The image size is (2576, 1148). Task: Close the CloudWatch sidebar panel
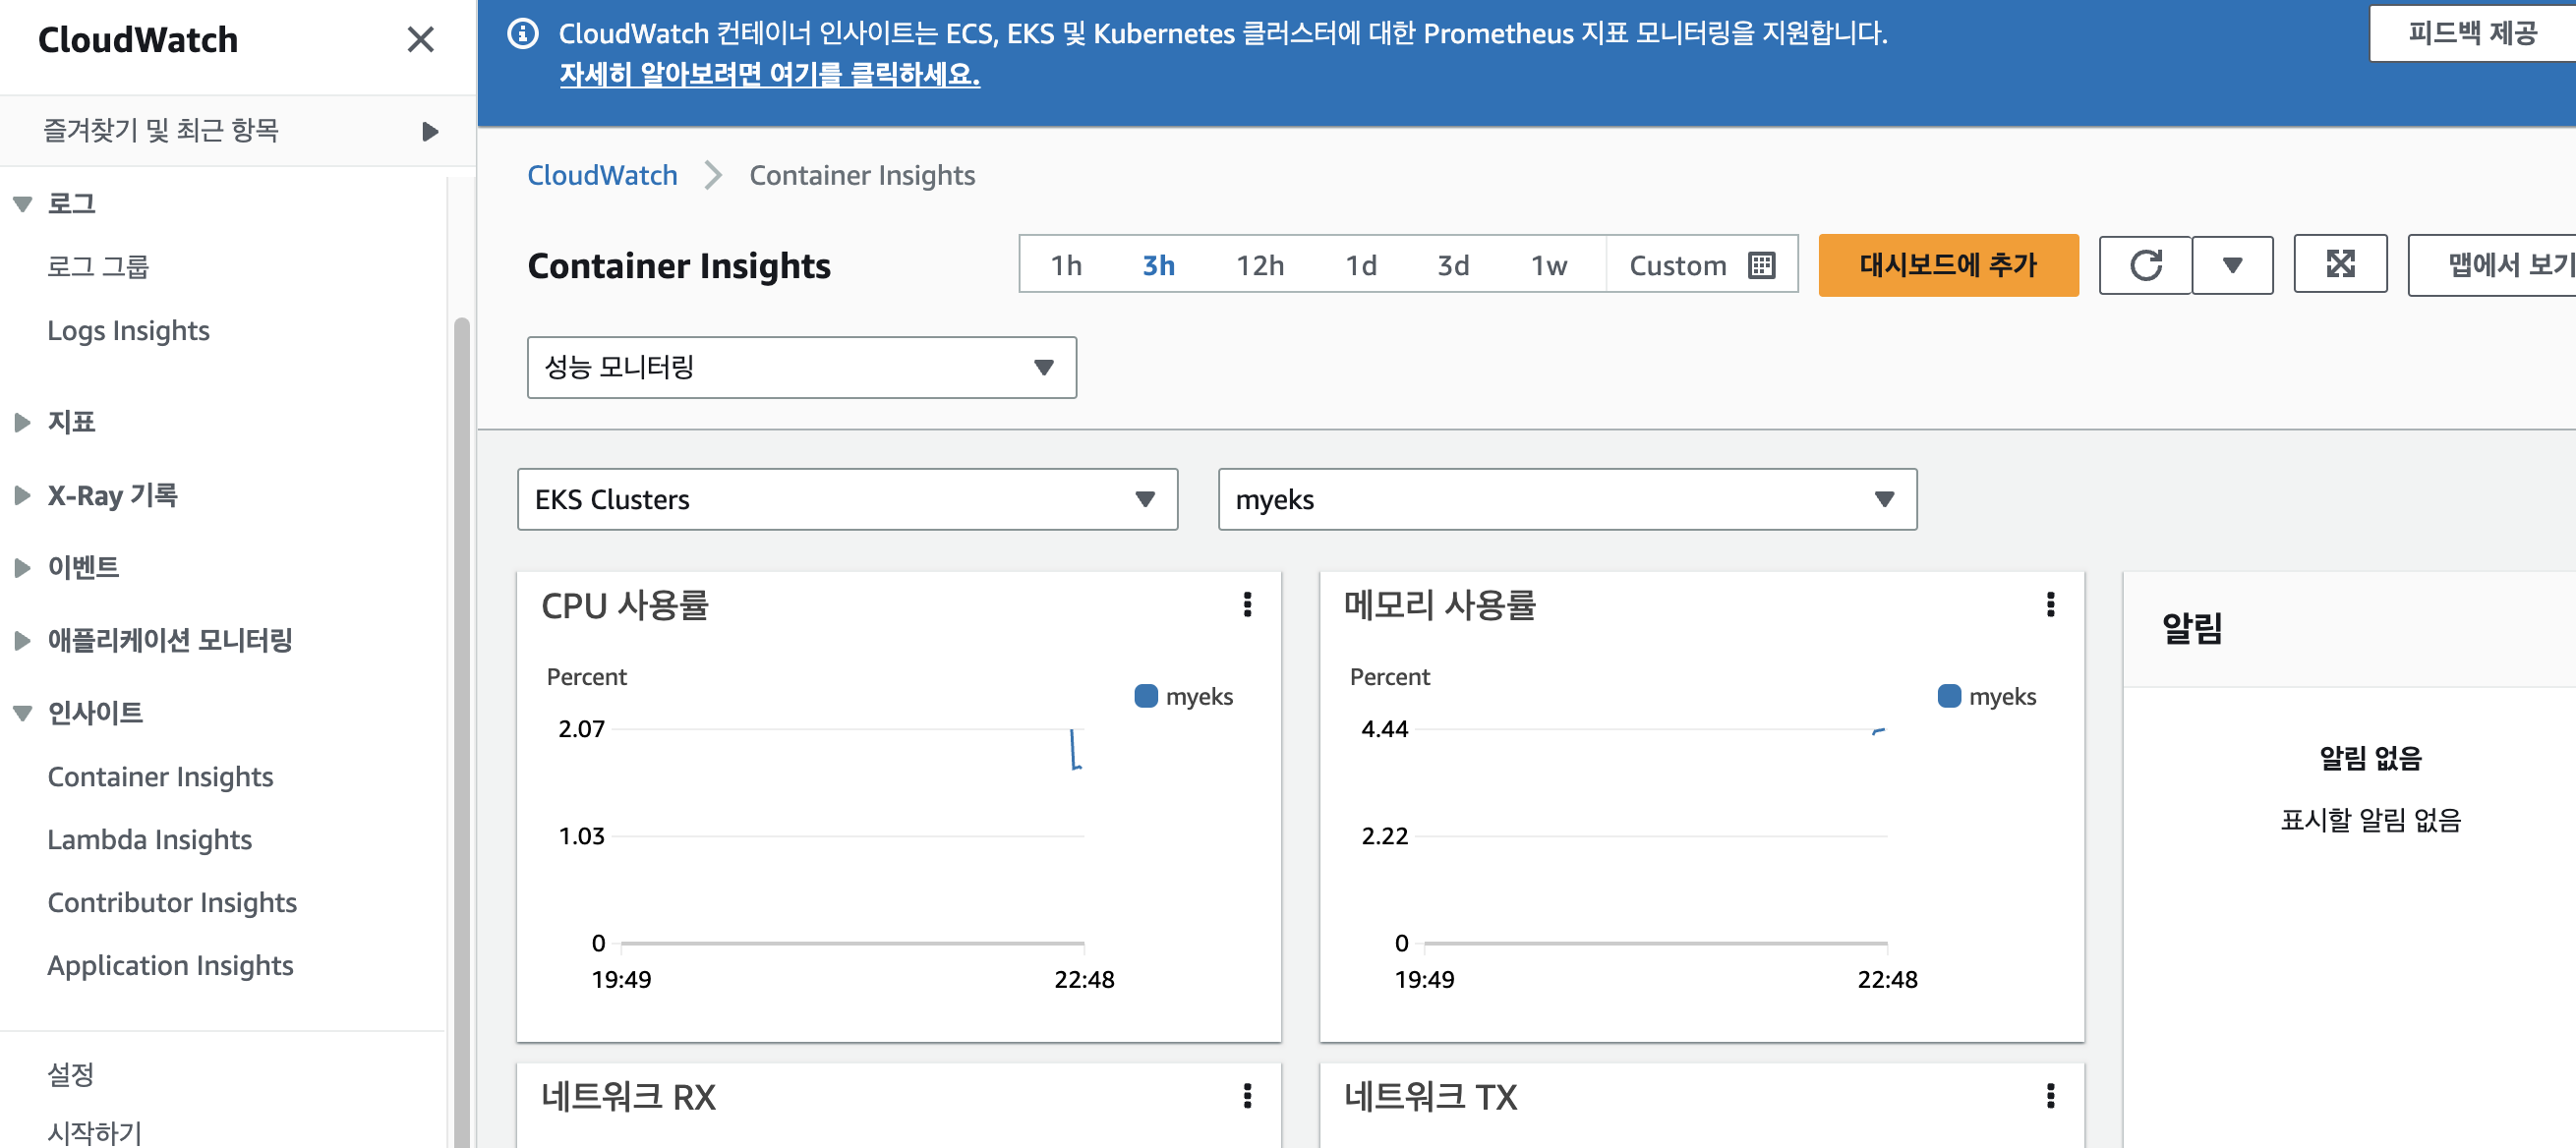click(x=420, y=40)
